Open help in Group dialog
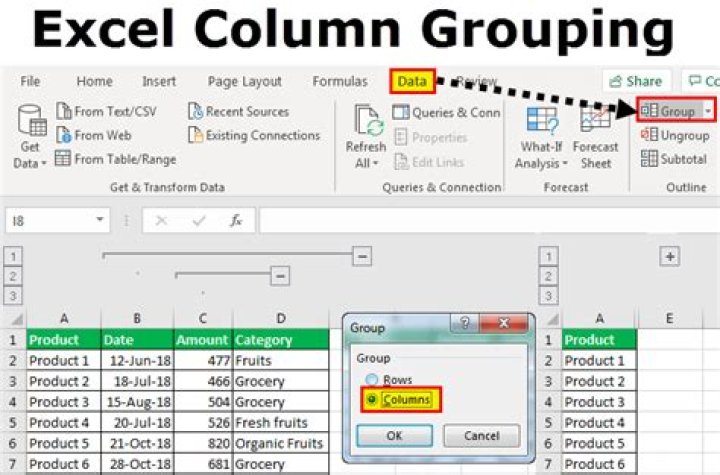This screenshot has width=720, height=475. 464,323
